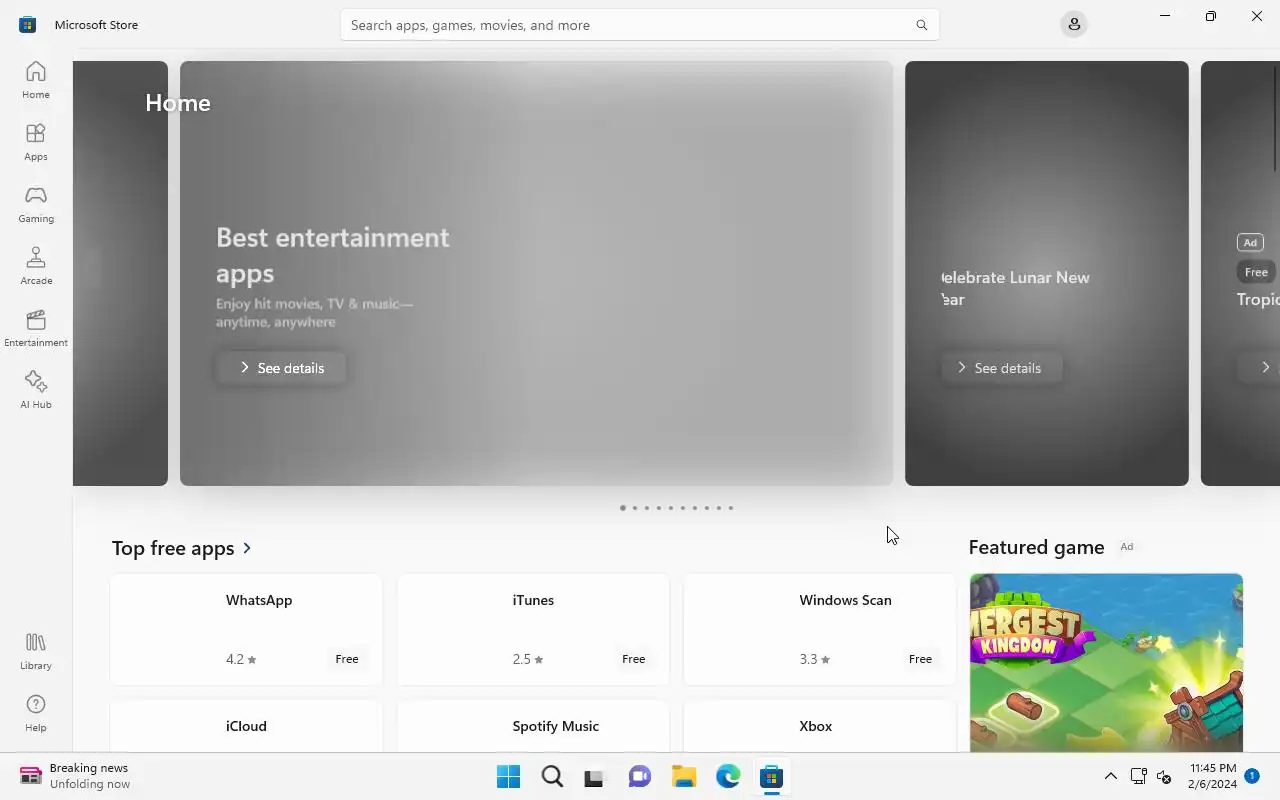This screenshot has width=1280, height=800.
Task: Open Task View on the taskbar
Action: (x=596, y=777)
